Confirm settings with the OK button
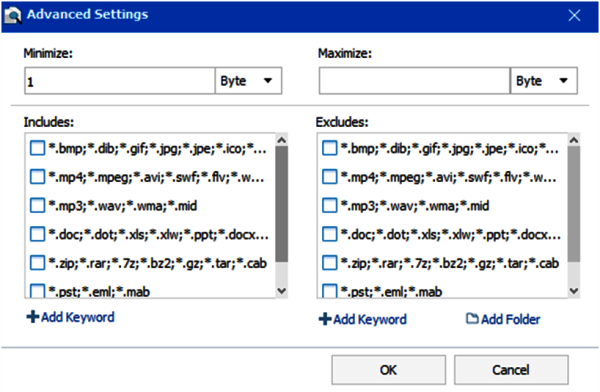The width and height of the screenshot is (600, 392). (x=388, y=370)
